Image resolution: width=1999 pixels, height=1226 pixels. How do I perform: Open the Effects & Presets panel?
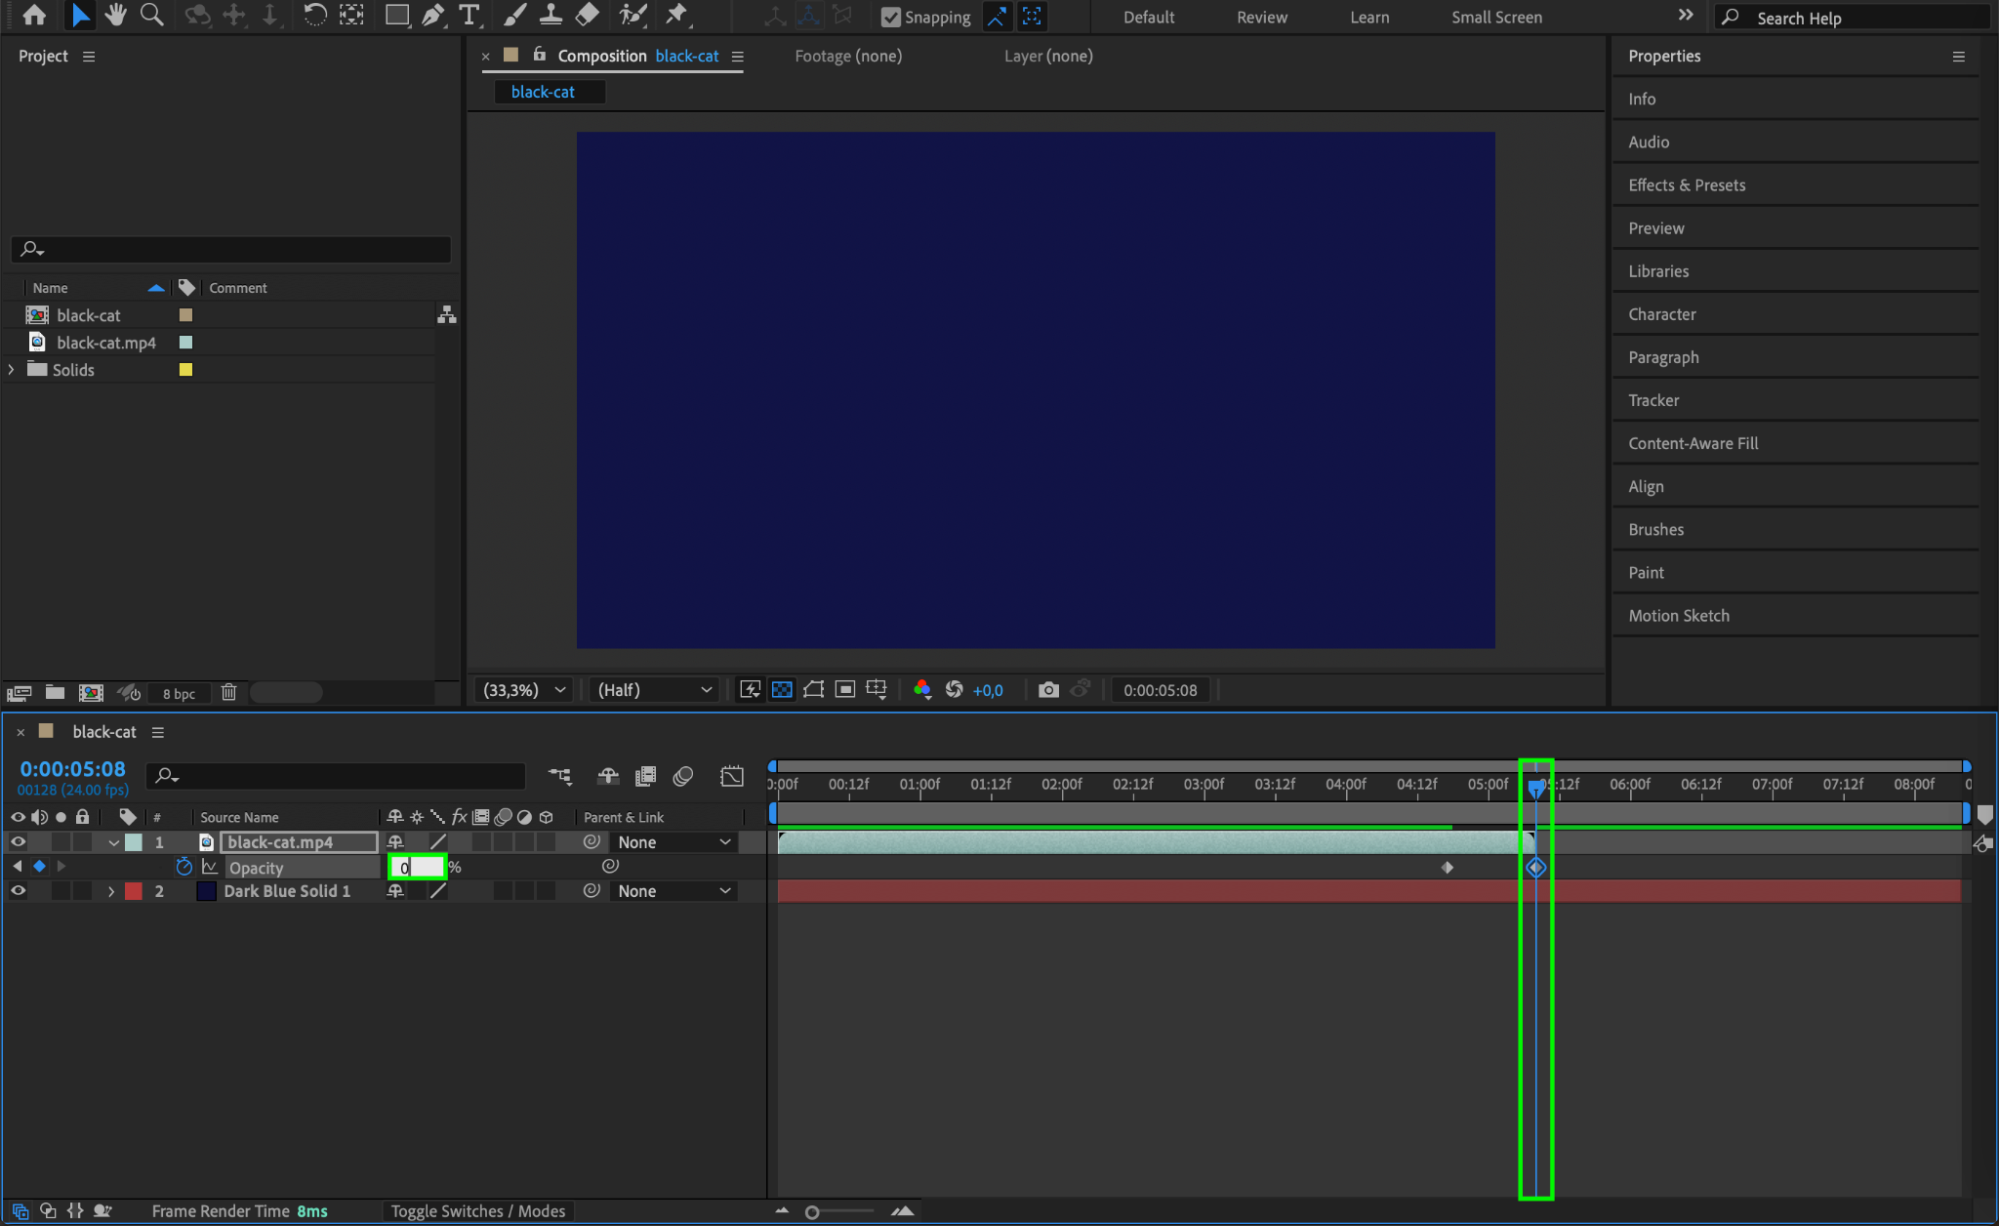1686,185
